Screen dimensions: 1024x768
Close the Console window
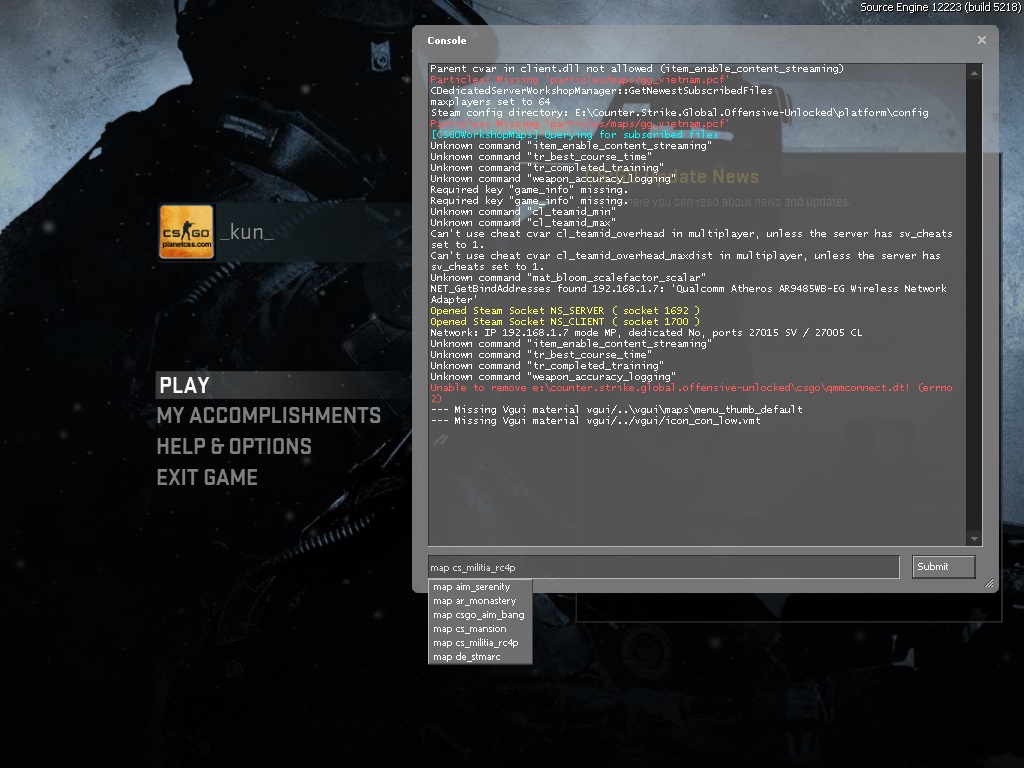tap(982, 40)
